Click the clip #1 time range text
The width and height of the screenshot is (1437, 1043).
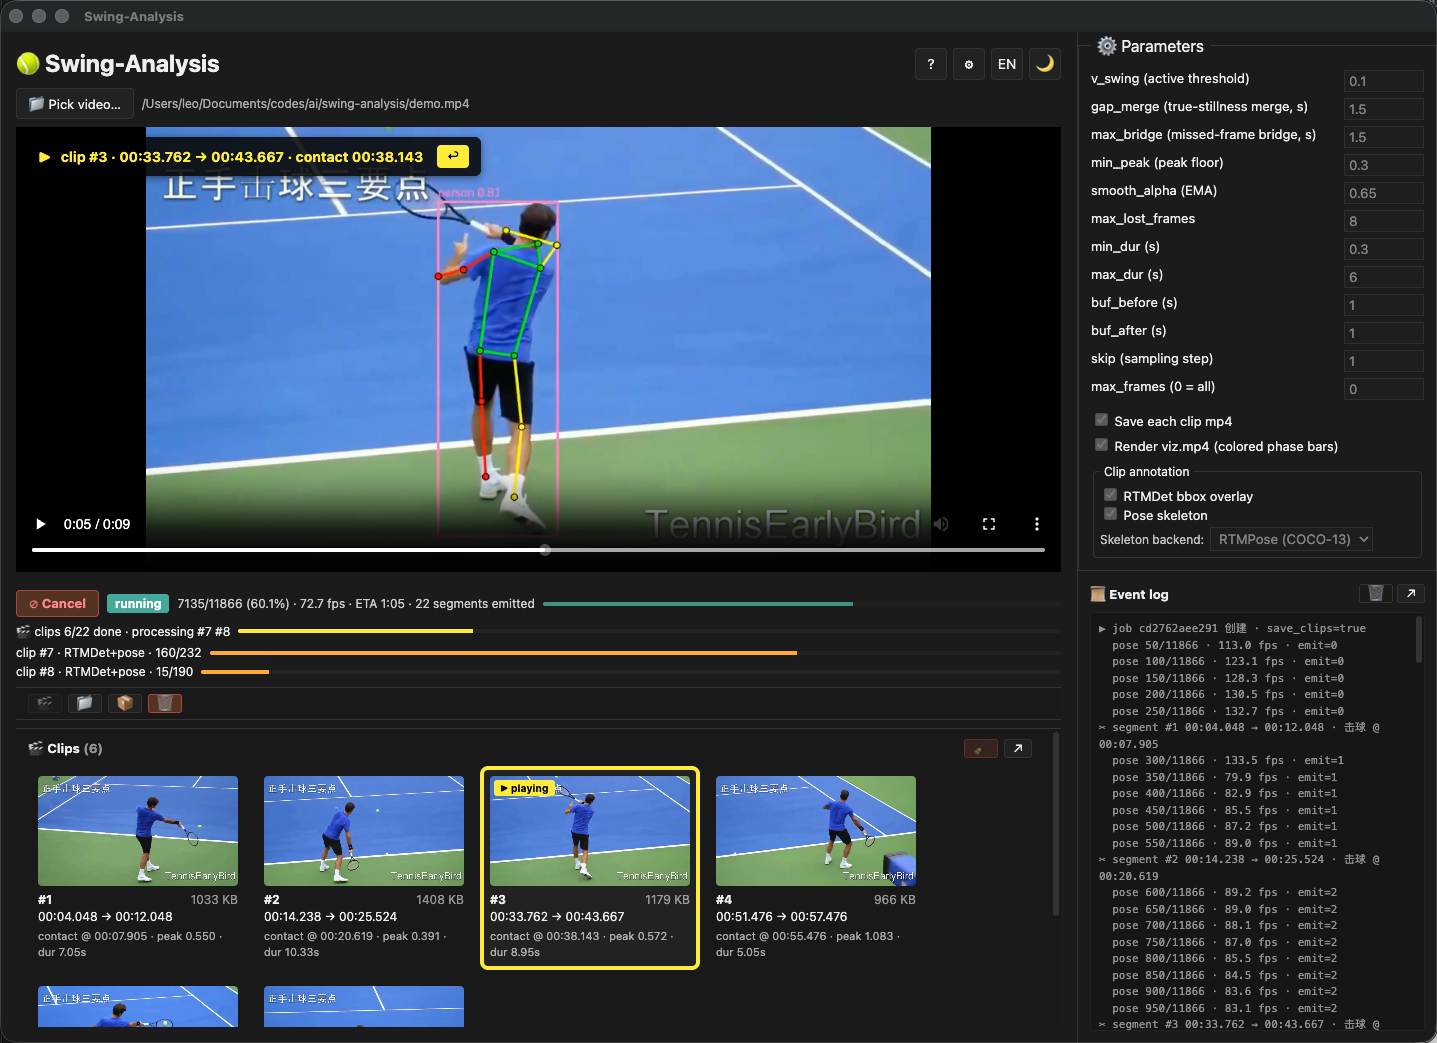tap(105, 917)
